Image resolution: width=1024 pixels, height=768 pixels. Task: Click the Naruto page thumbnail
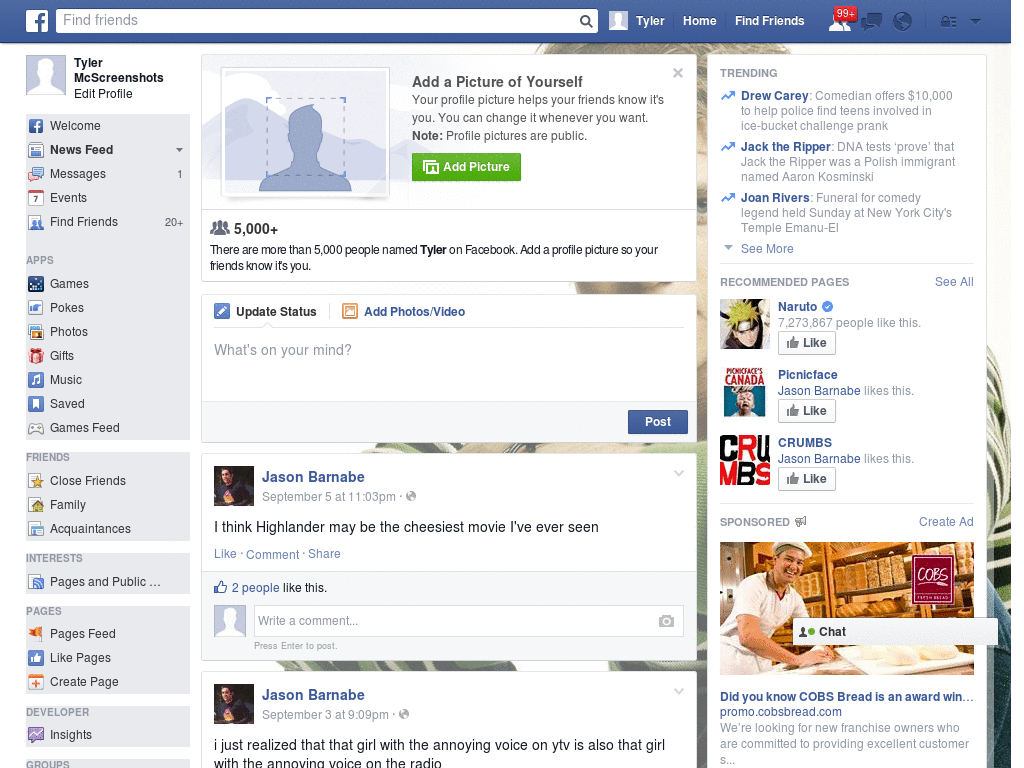pyautogui.click(x=745, y=324)
